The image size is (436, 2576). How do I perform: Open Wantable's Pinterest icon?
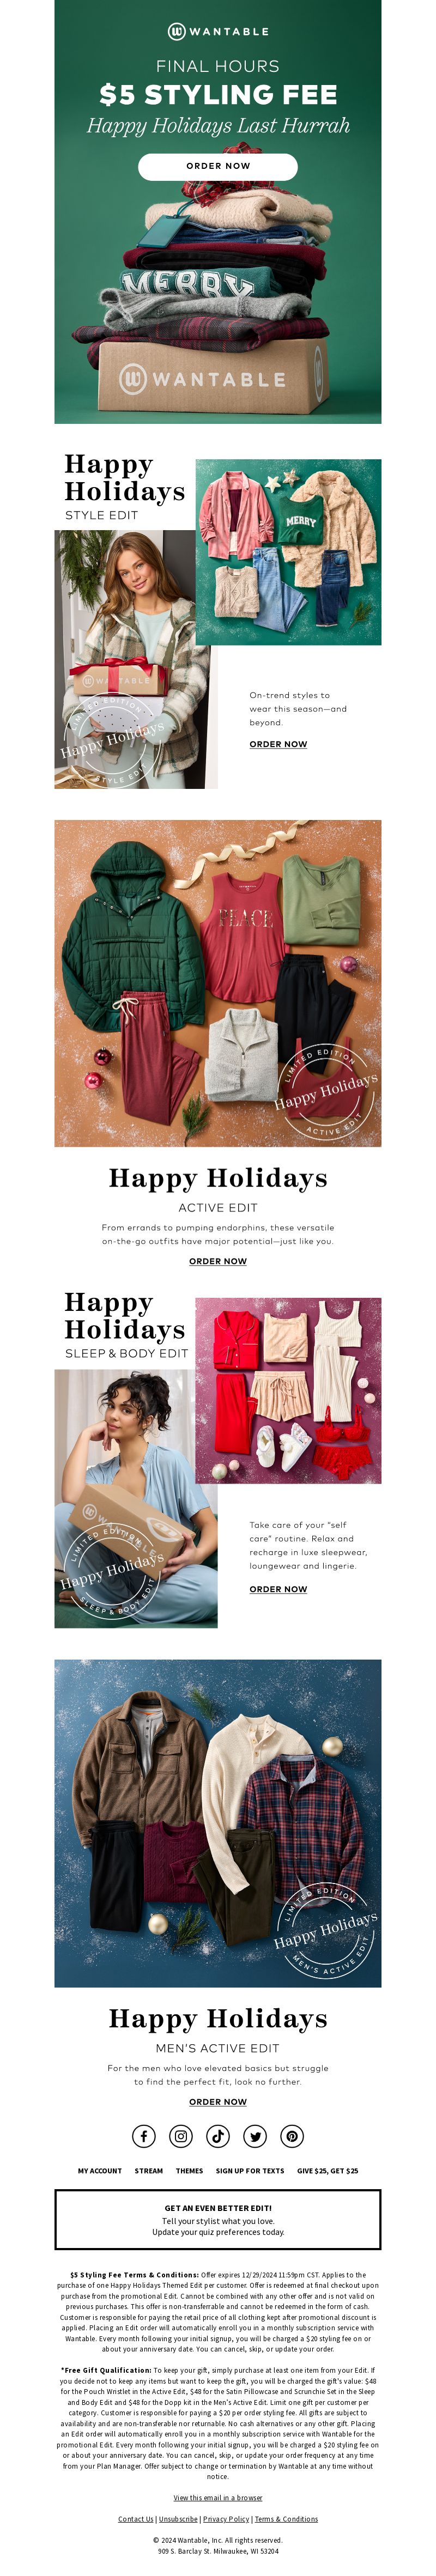point(292,2136)
